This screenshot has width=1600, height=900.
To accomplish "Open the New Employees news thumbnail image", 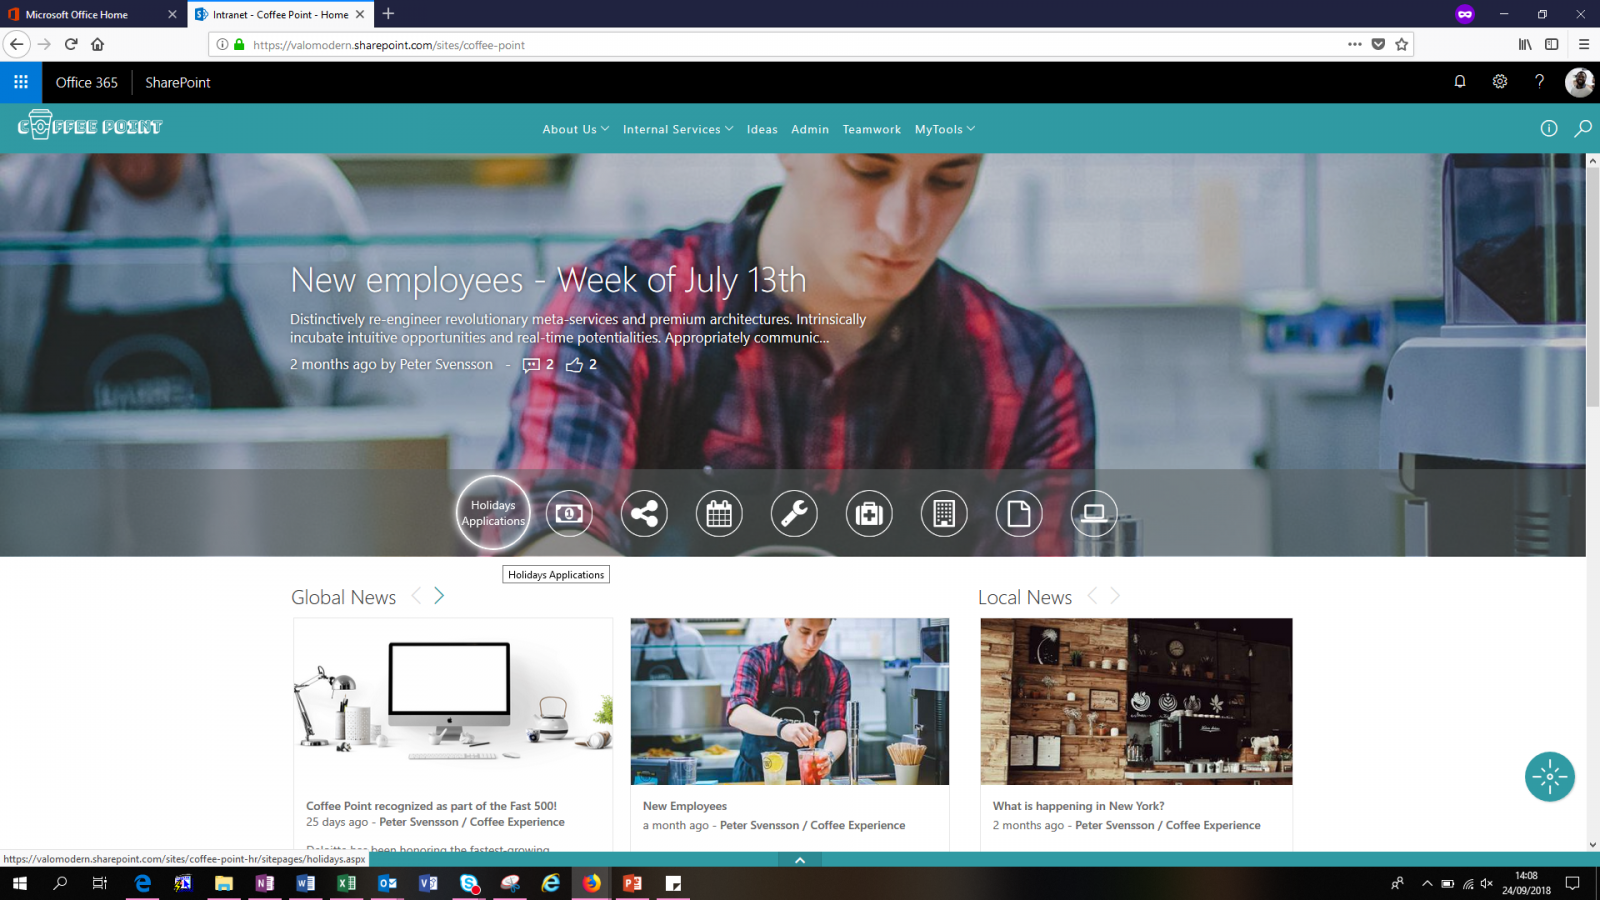I will 790,701.
